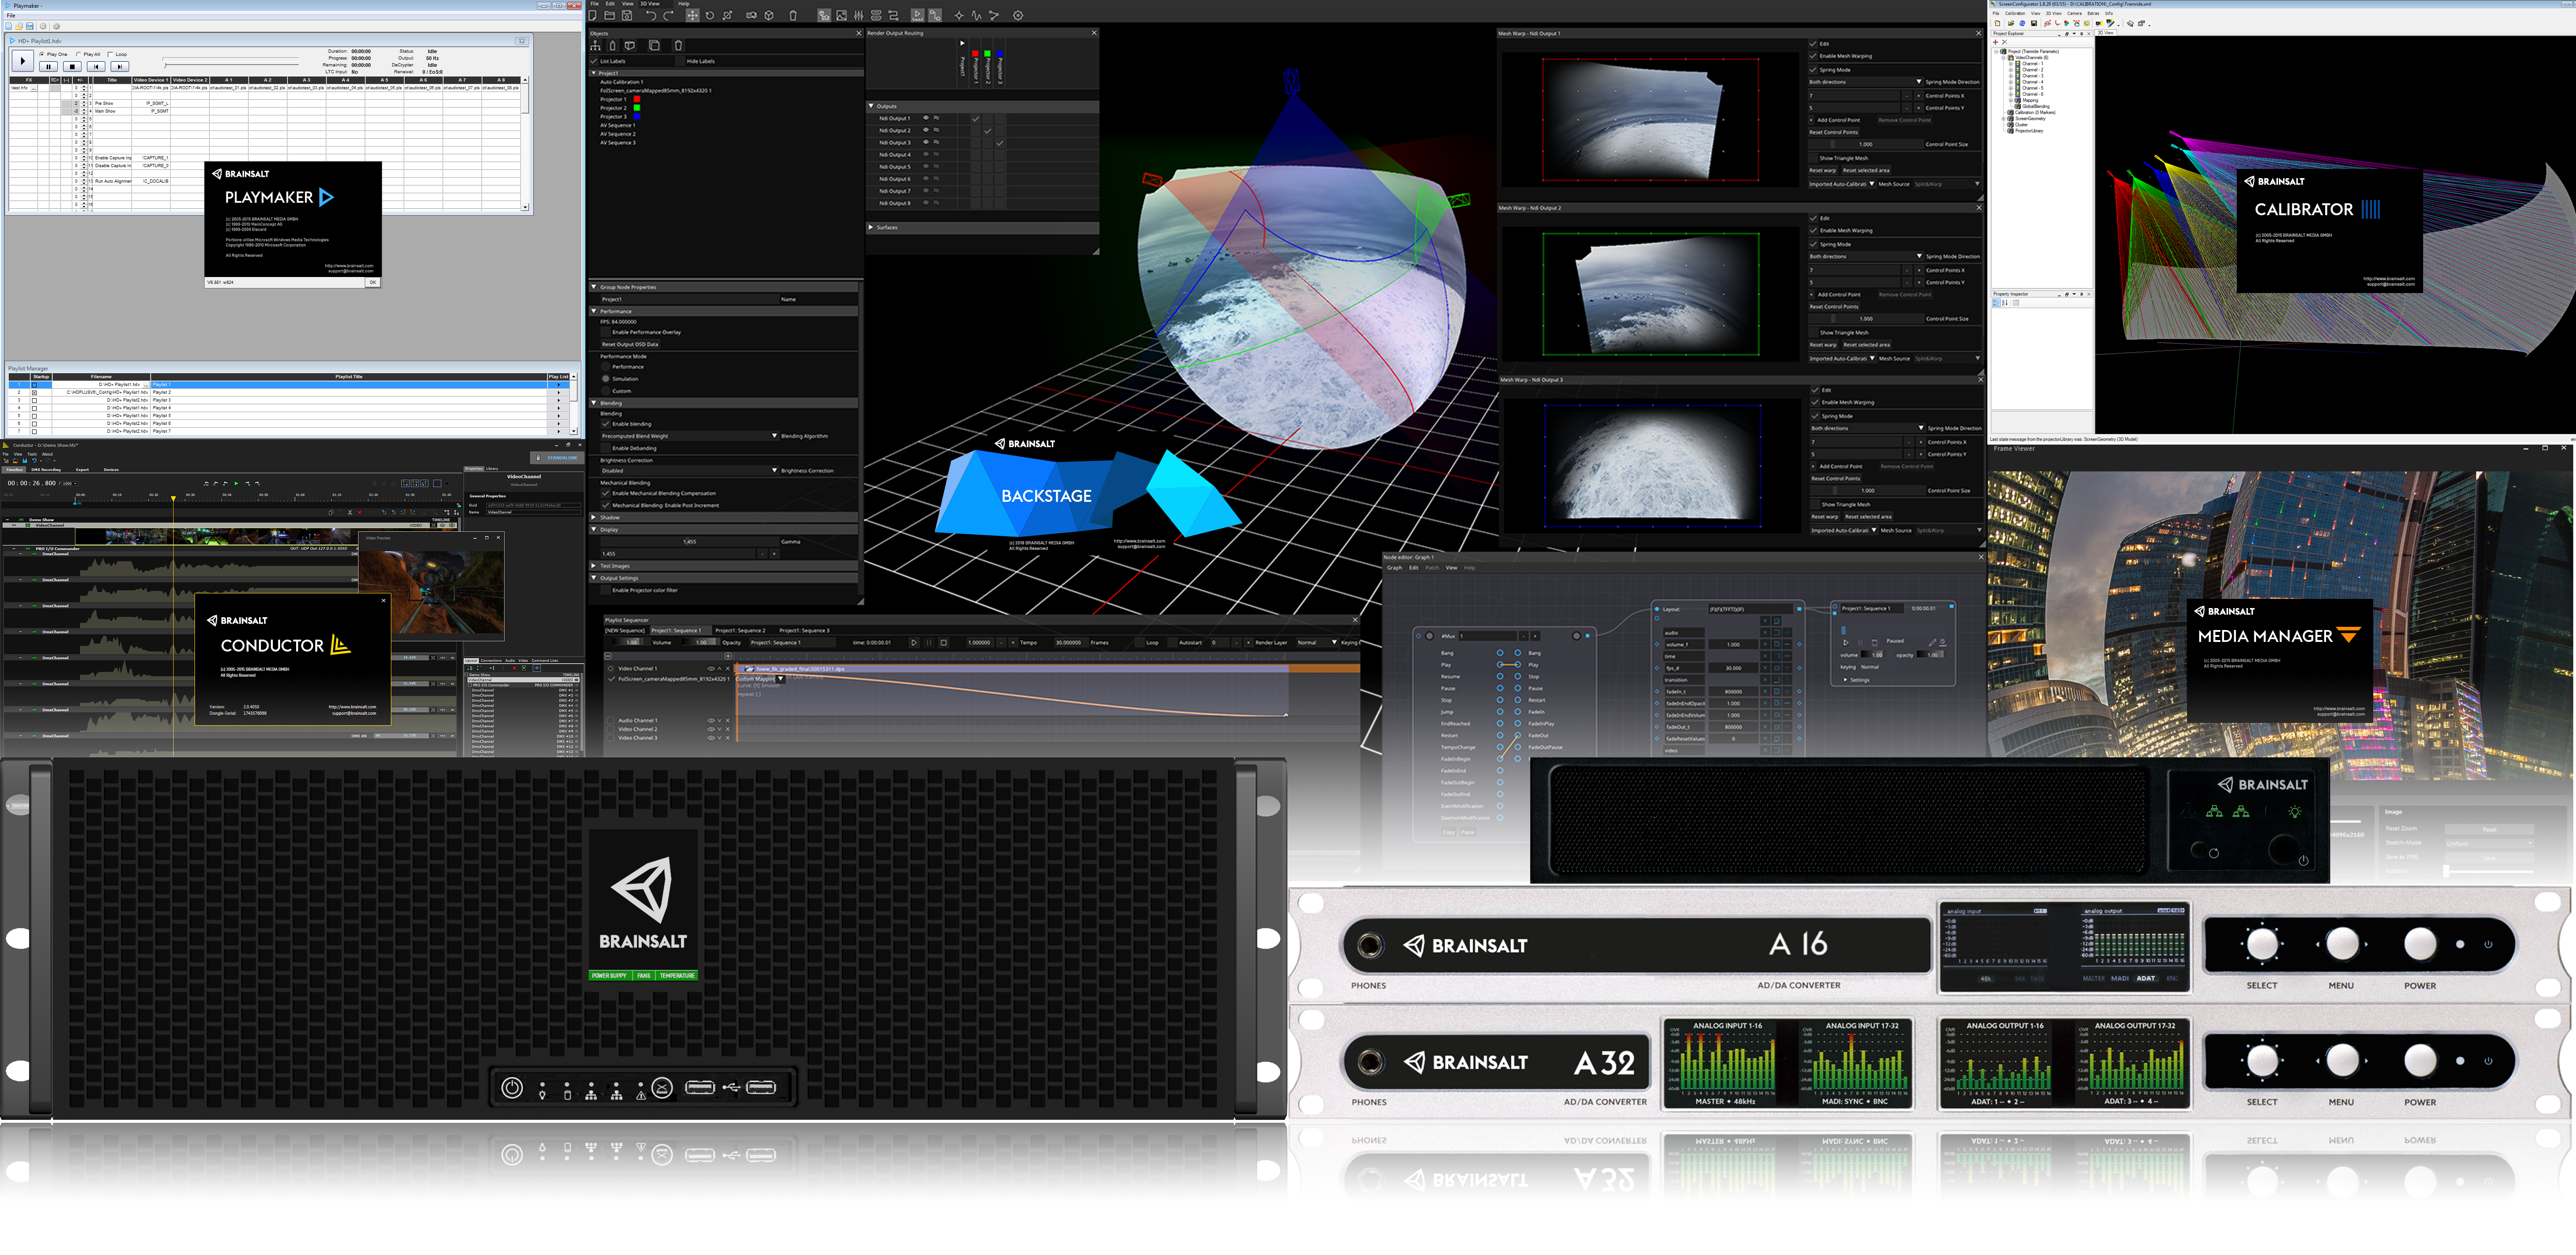Toggle the List Labels checkbox

pos(594,61)
